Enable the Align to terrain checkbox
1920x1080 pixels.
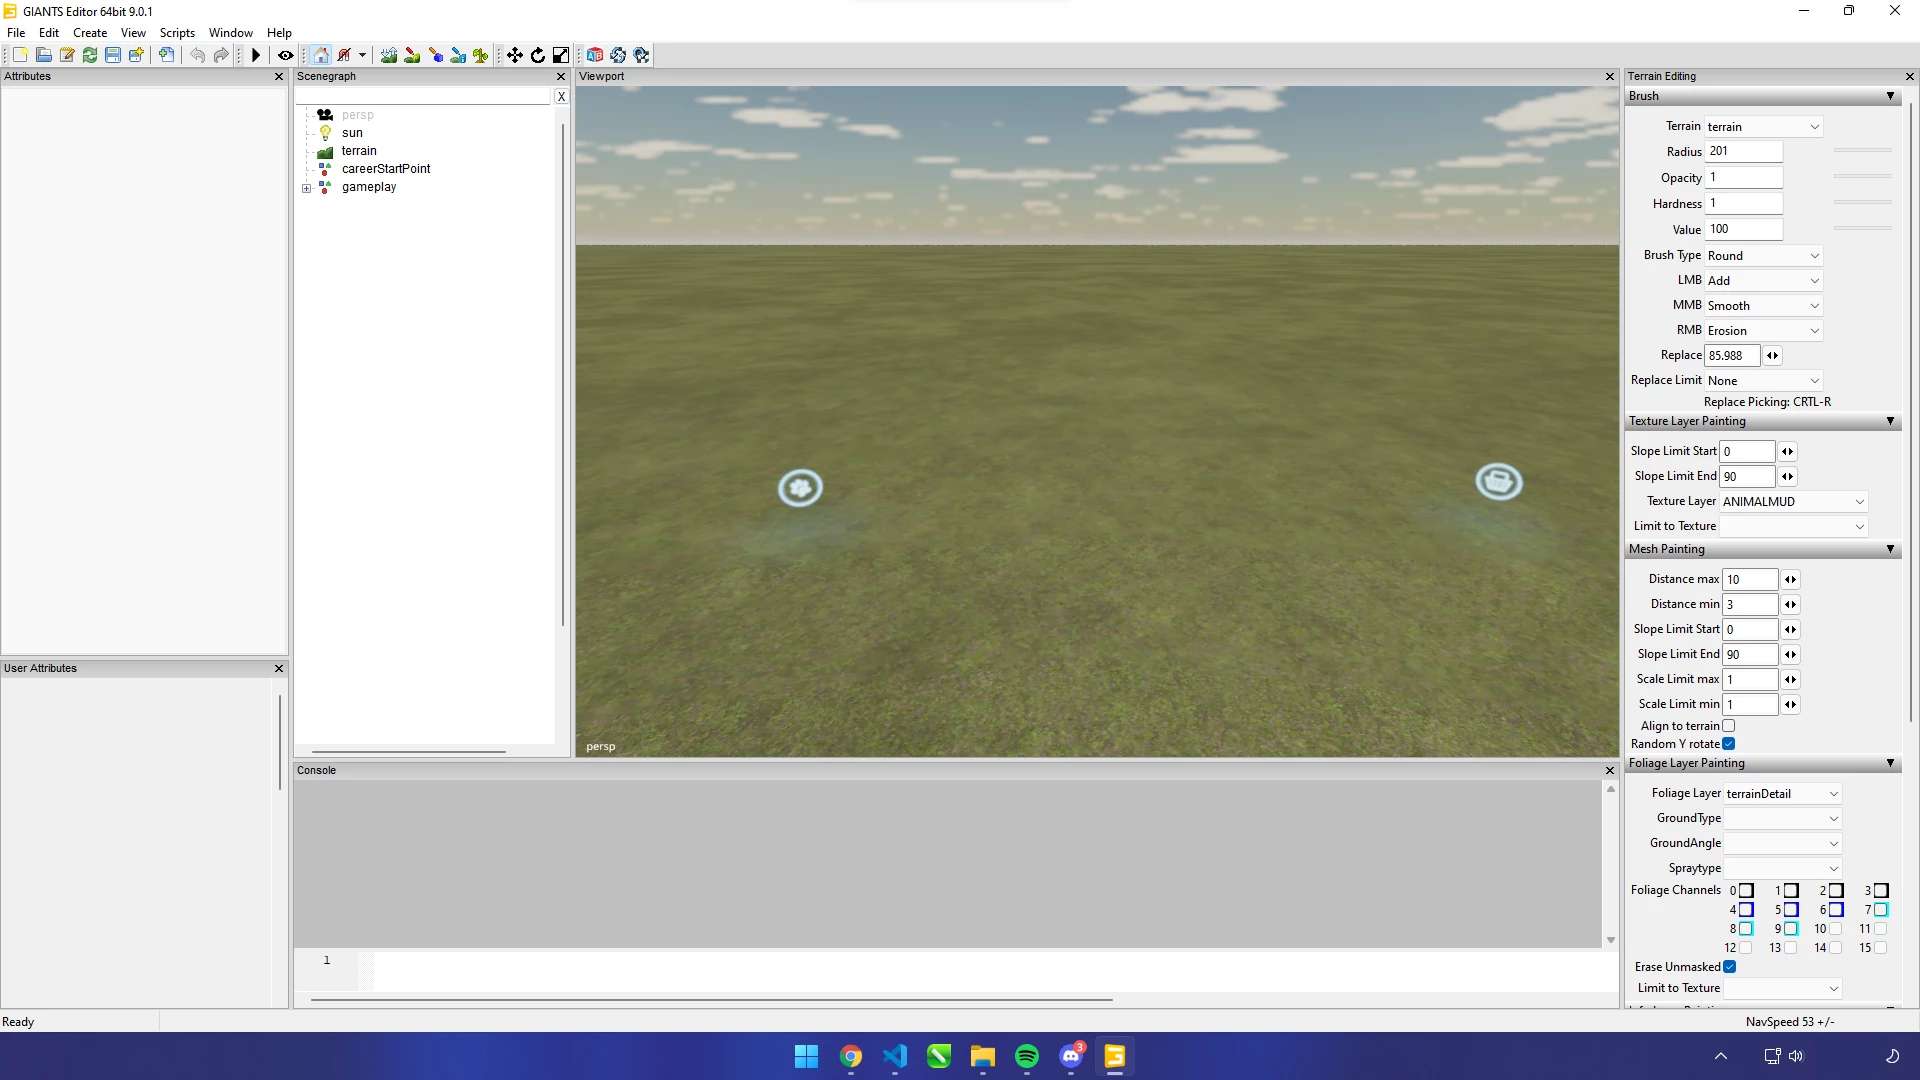(x=1729, y=726)
